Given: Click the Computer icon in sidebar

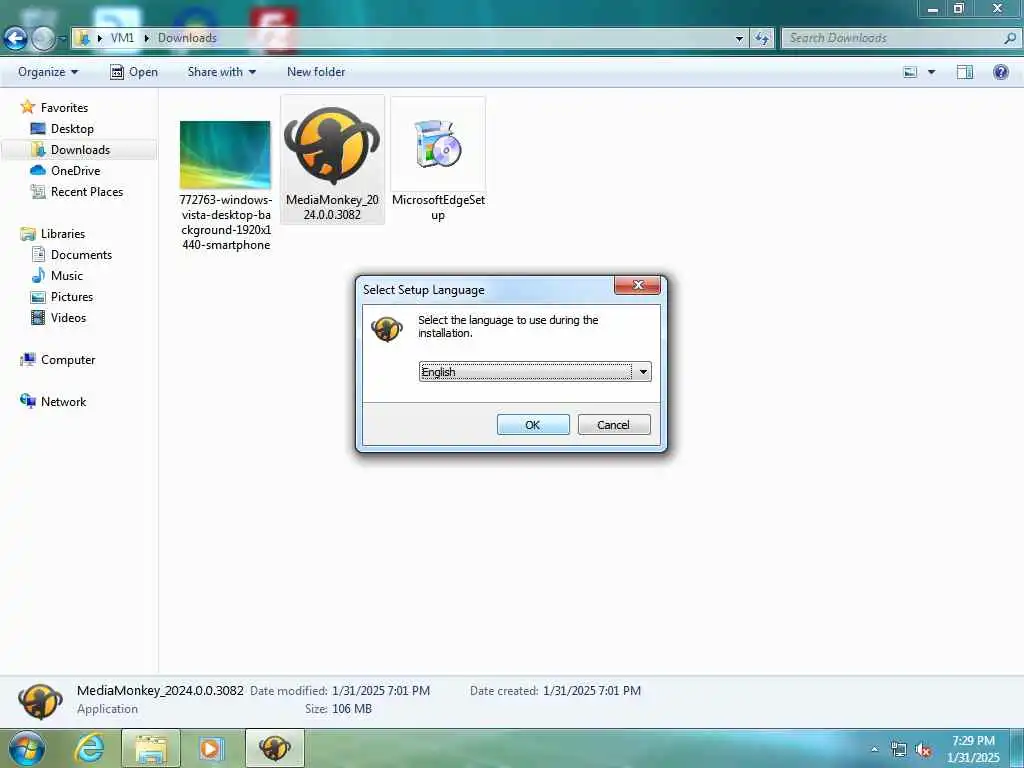Looking at the screenshot, I should point(27,359).
